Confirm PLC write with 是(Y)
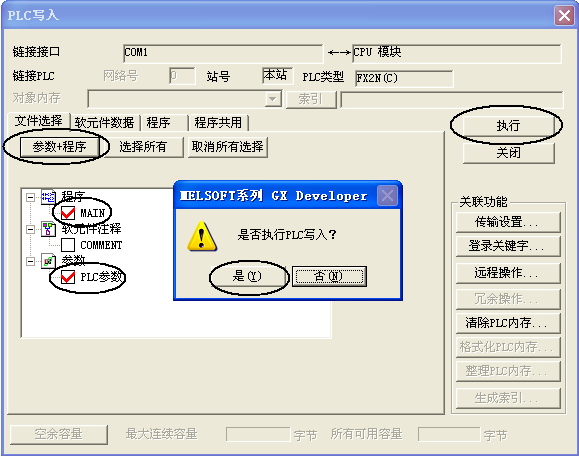The image size is (579, 456). pos(247,276)
